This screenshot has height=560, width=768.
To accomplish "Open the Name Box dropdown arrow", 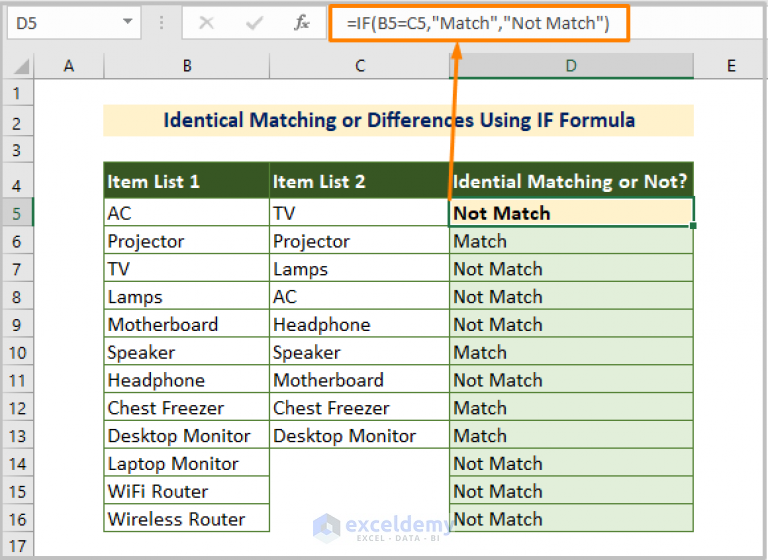I will coord(127,22).
